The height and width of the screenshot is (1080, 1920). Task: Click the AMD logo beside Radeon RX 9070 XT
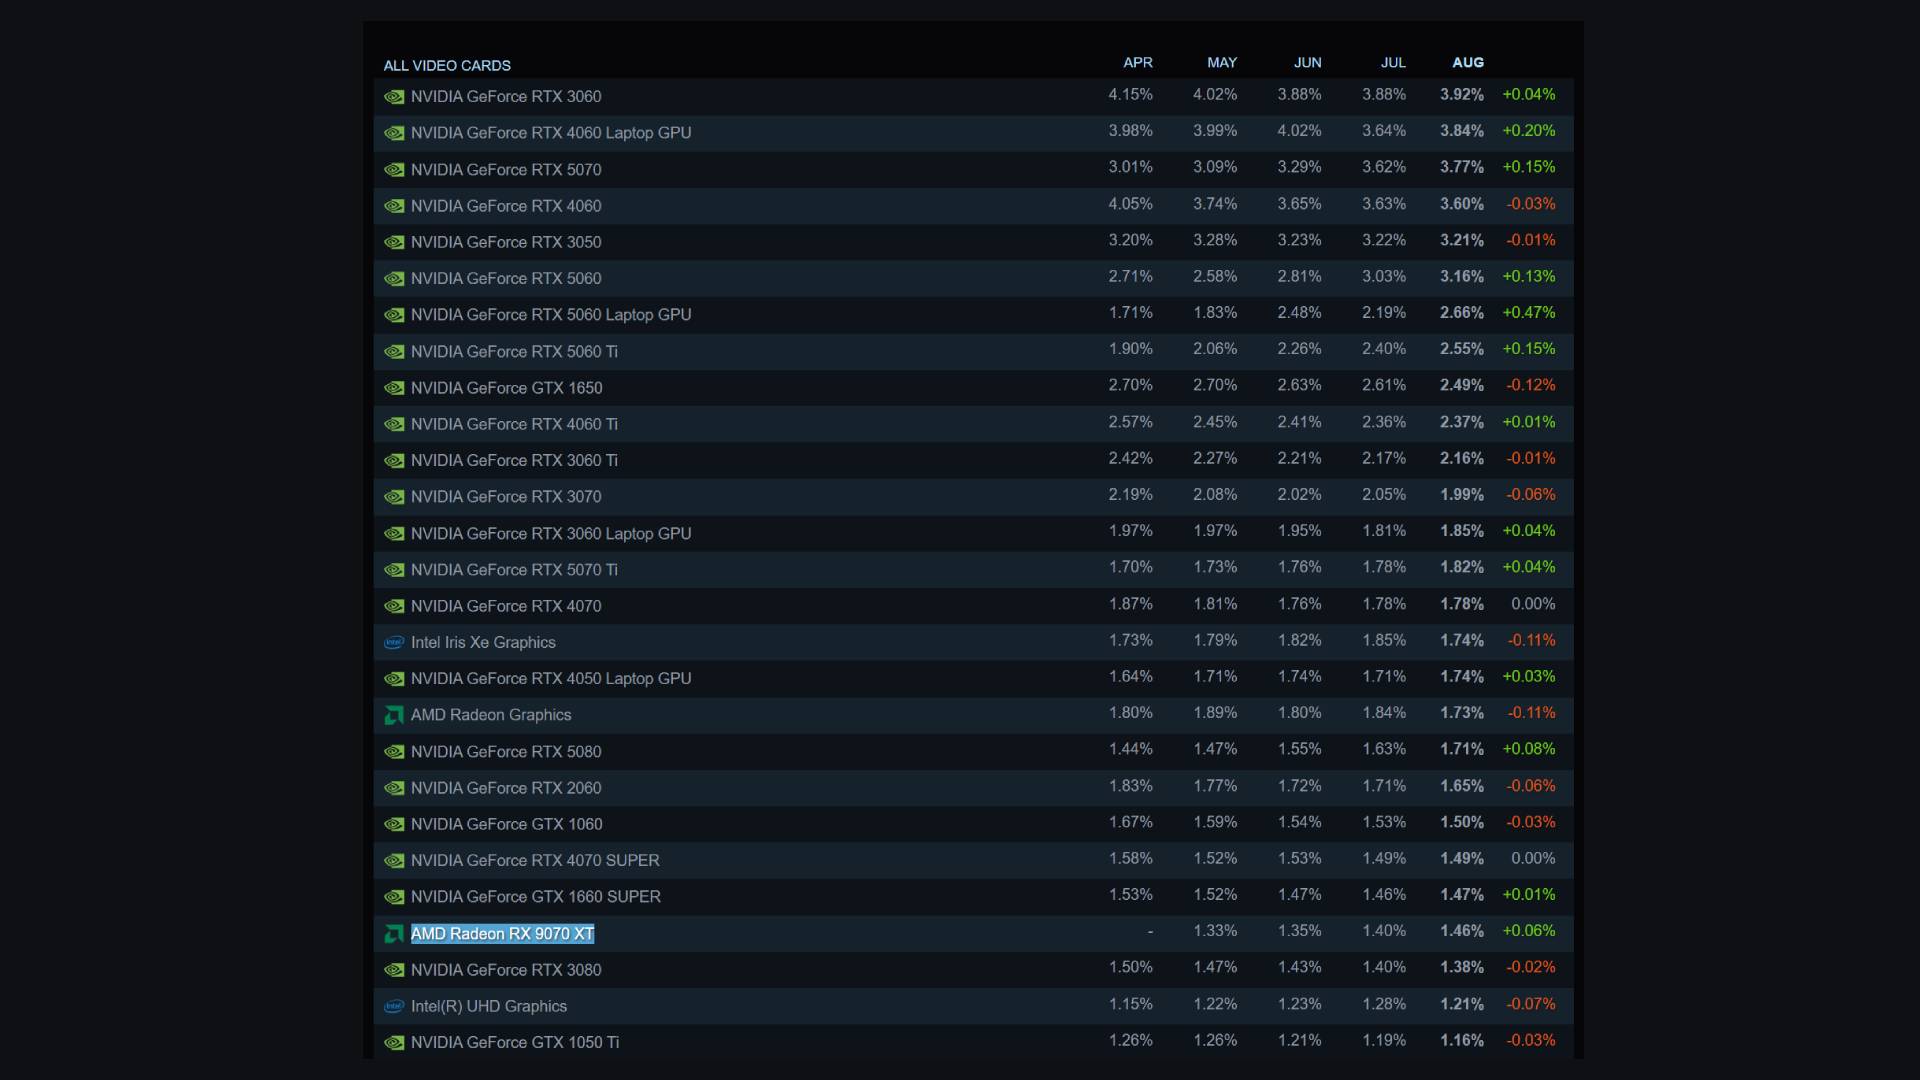(394, 934)
